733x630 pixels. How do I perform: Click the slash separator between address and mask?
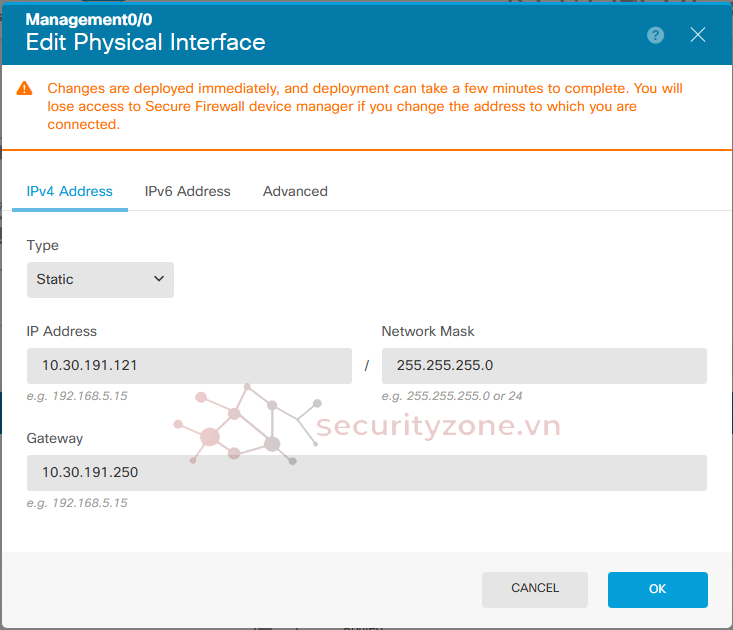pos(366,366)
